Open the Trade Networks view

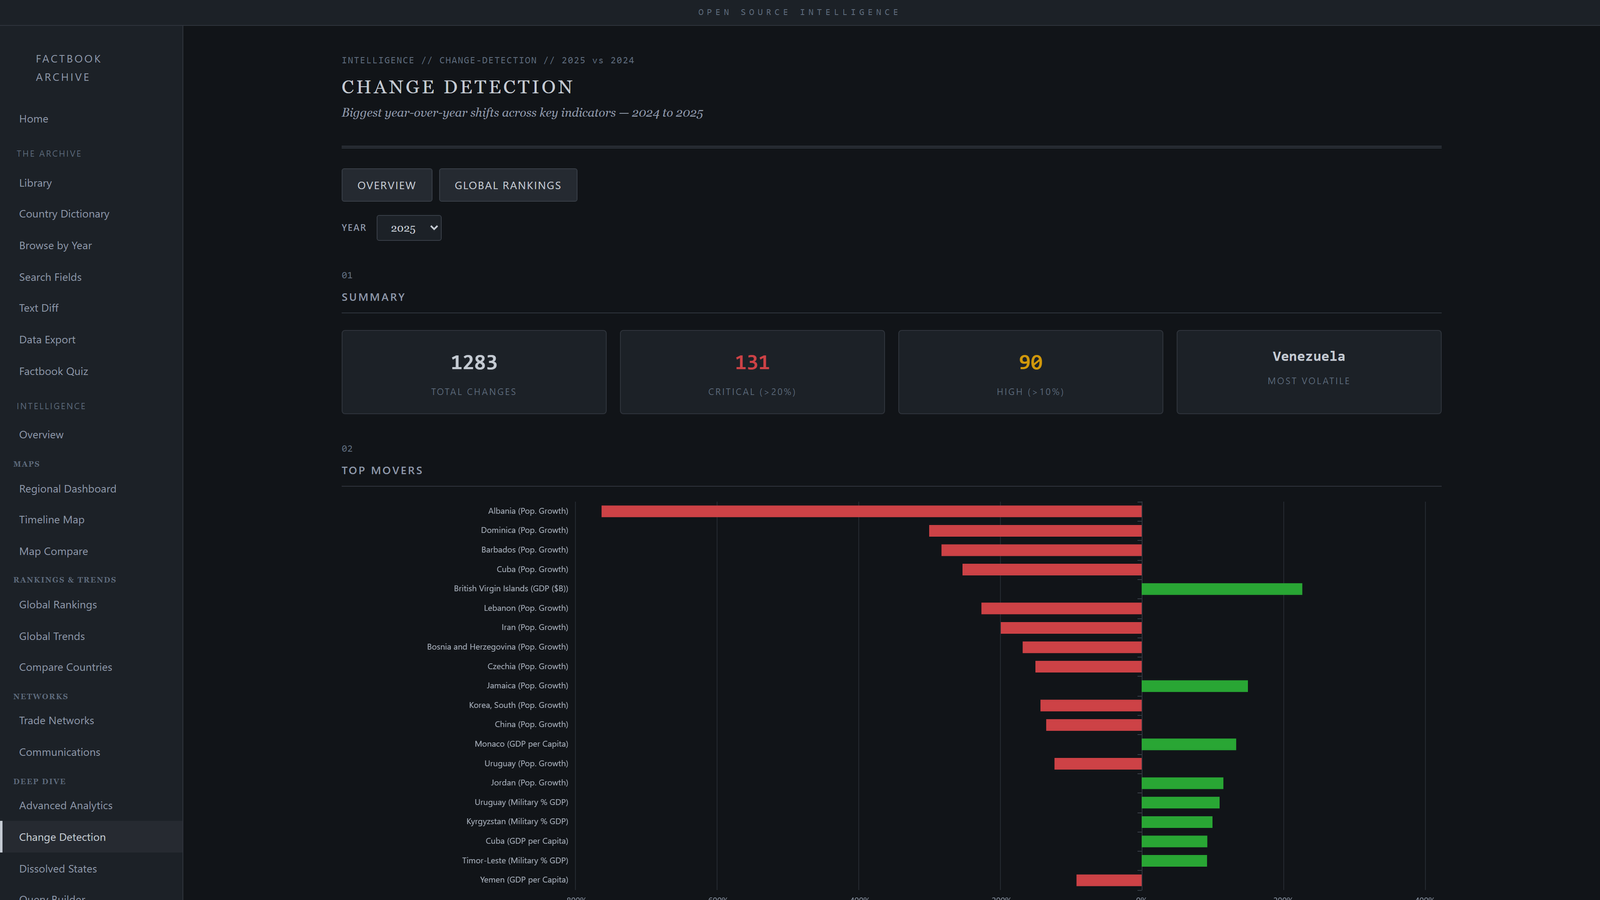coord(56,720)
